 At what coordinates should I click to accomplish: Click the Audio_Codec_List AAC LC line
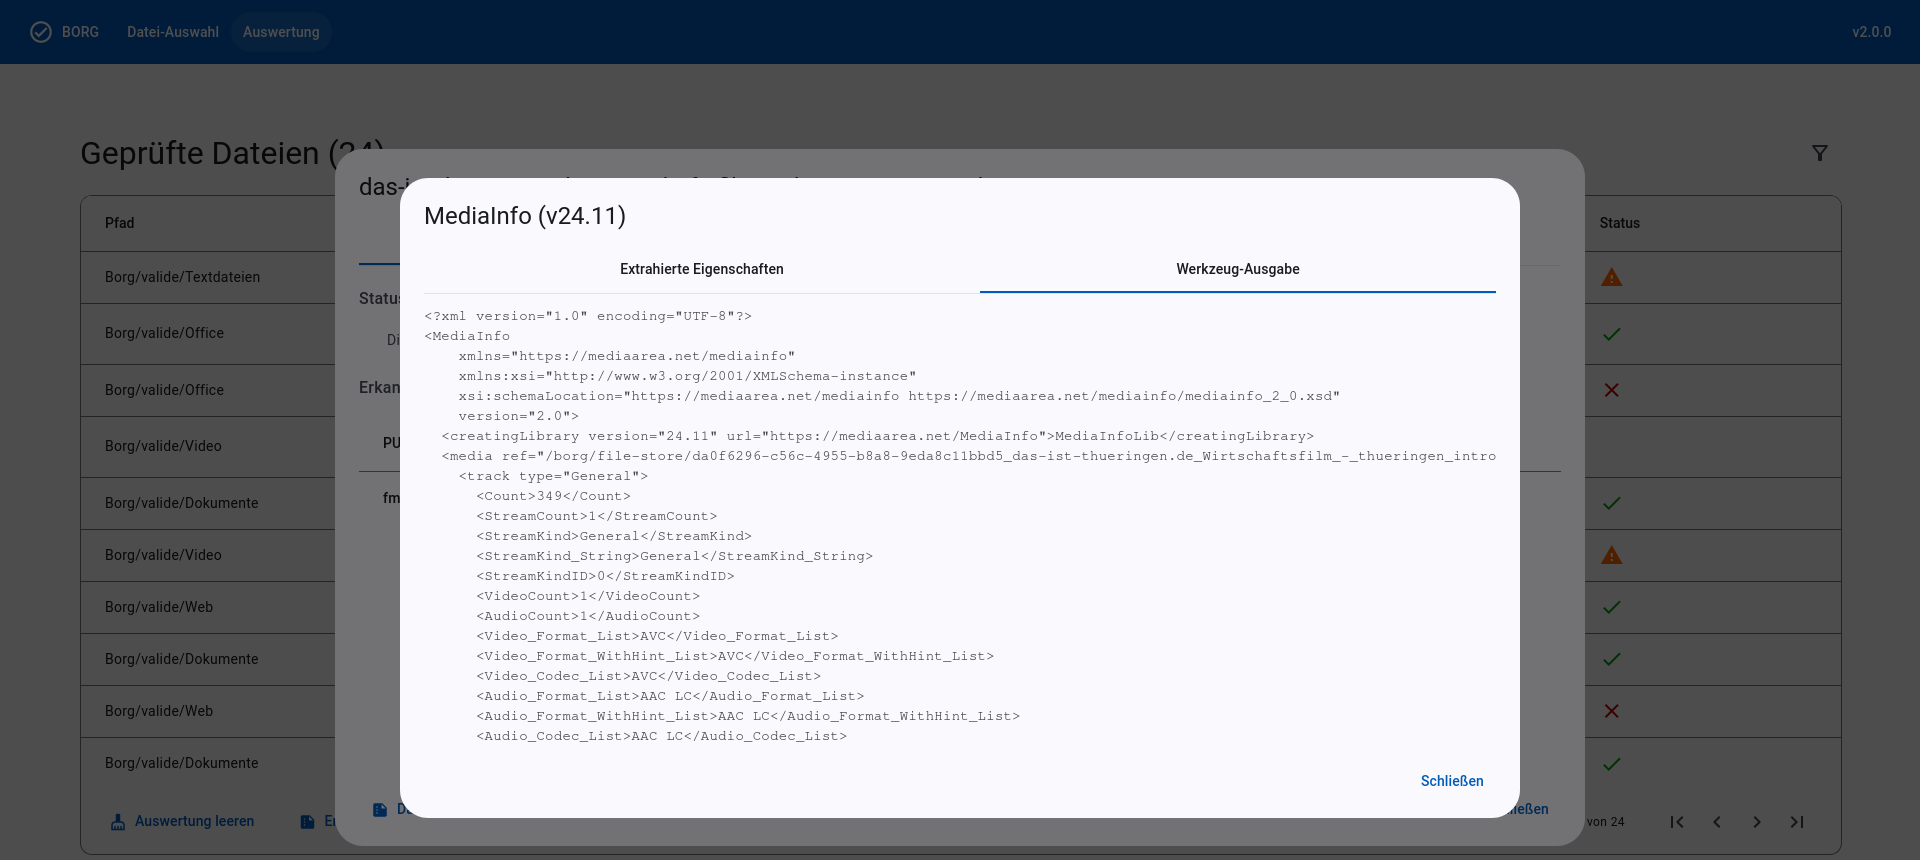click(662, 736)
